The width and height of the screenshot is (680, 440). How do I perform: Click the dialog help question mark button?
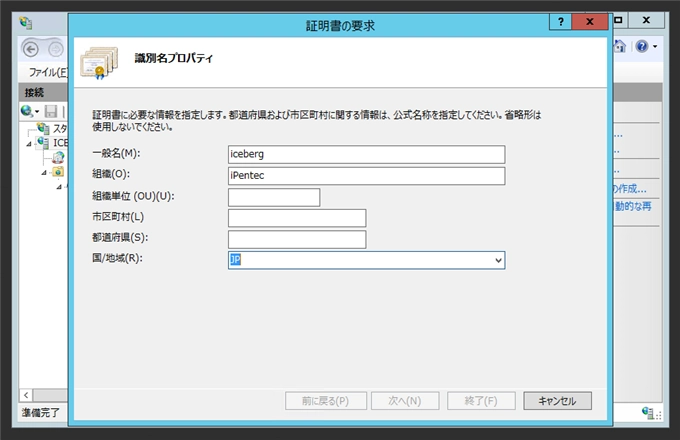pyautogui.click(x=560, y=22)
